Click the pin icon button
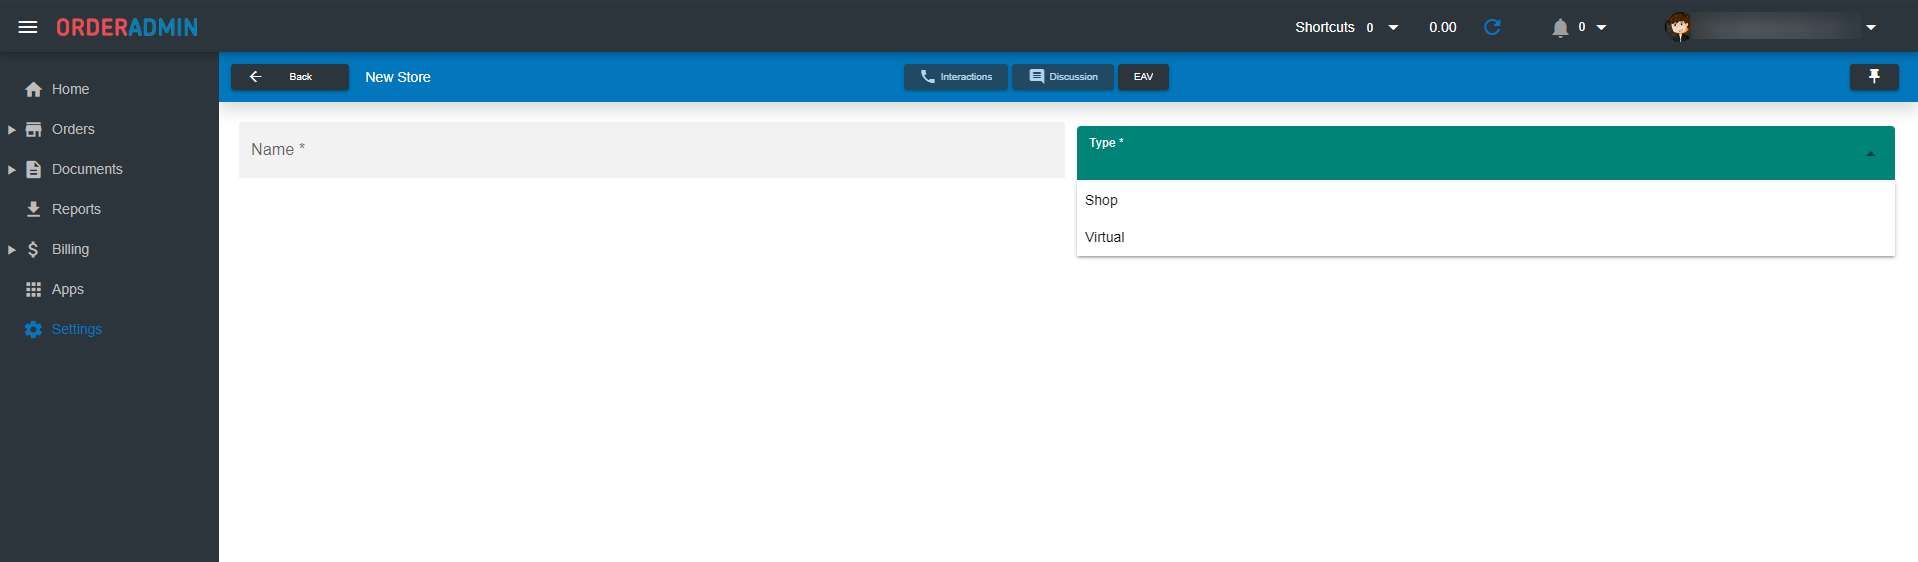This screenshot has height=562, width=1918. 1874,77
